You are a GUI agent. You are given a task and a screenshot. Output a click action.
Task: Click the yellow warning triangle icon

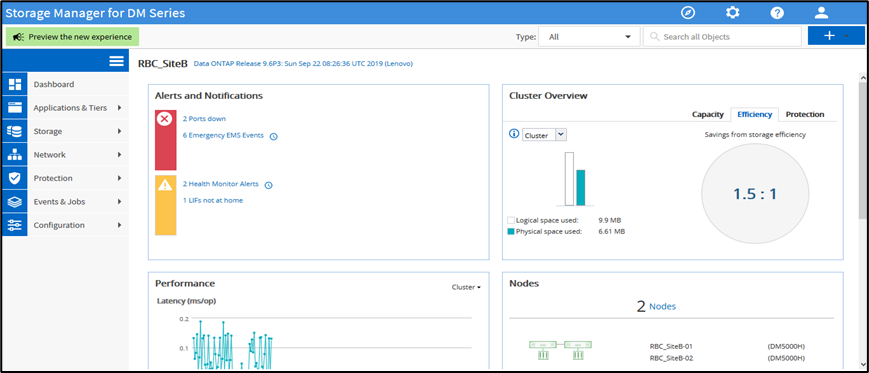pyautogui.click(x=165, y=185)
